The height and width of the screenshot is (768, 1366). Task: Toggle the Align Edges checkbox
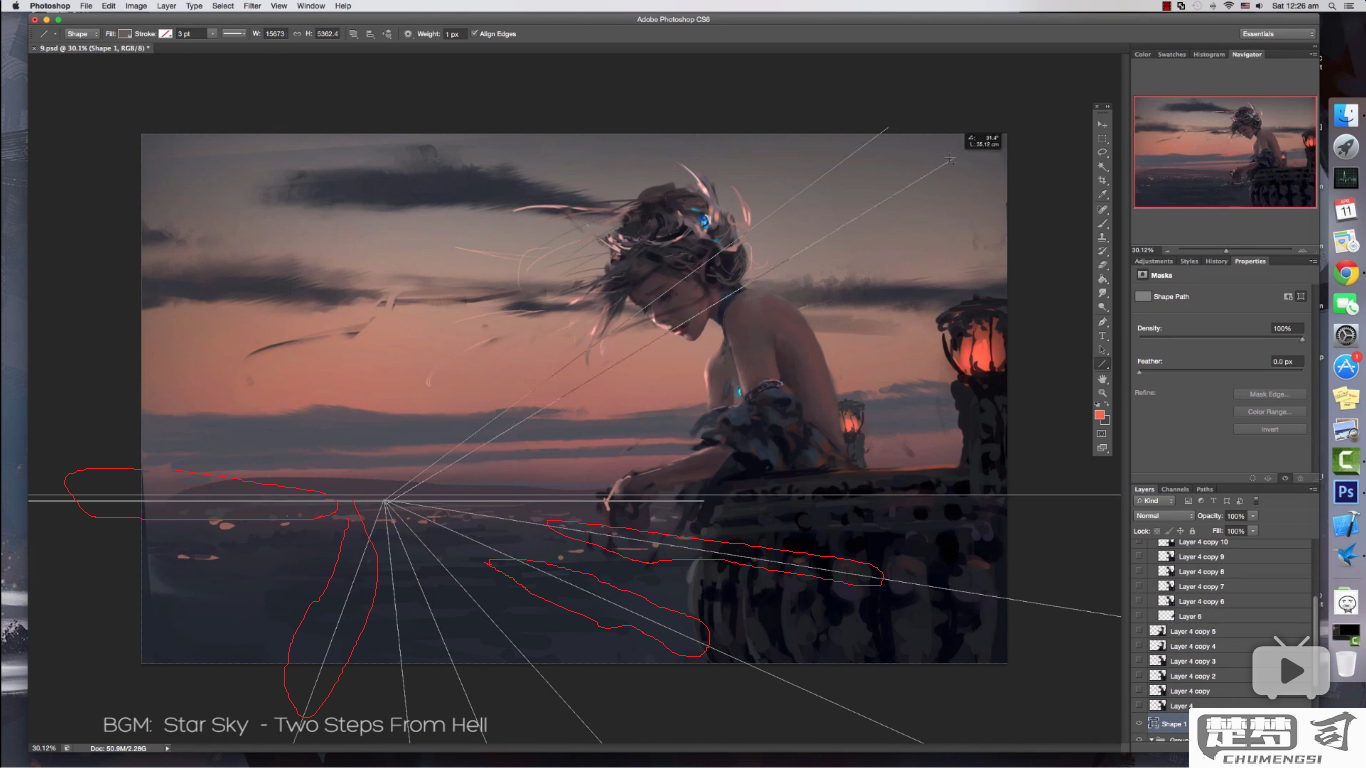[474, 33]
